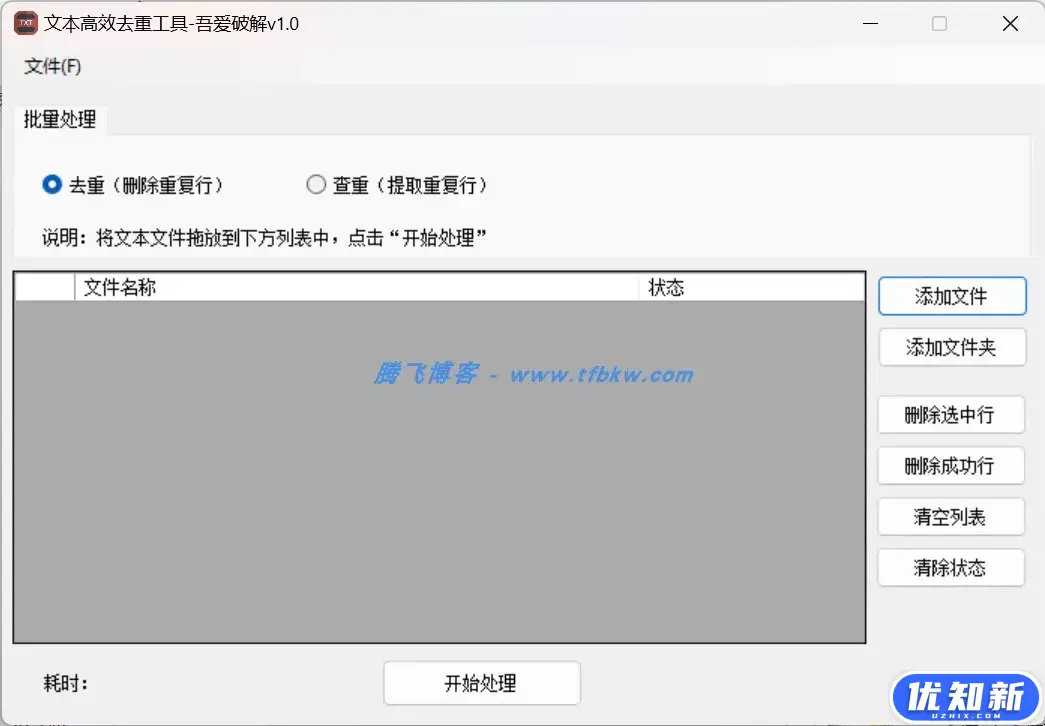Click next to the 耗时 label

(65, 682)
